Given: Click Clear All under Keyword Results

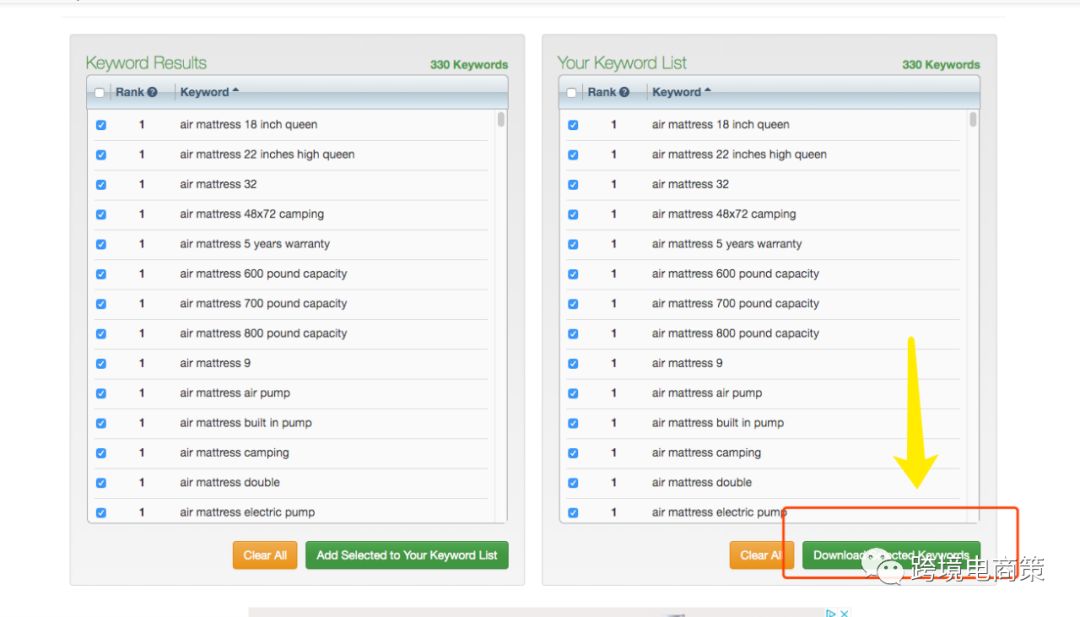Looking at the screenshot, I should [x=265, y=555].
